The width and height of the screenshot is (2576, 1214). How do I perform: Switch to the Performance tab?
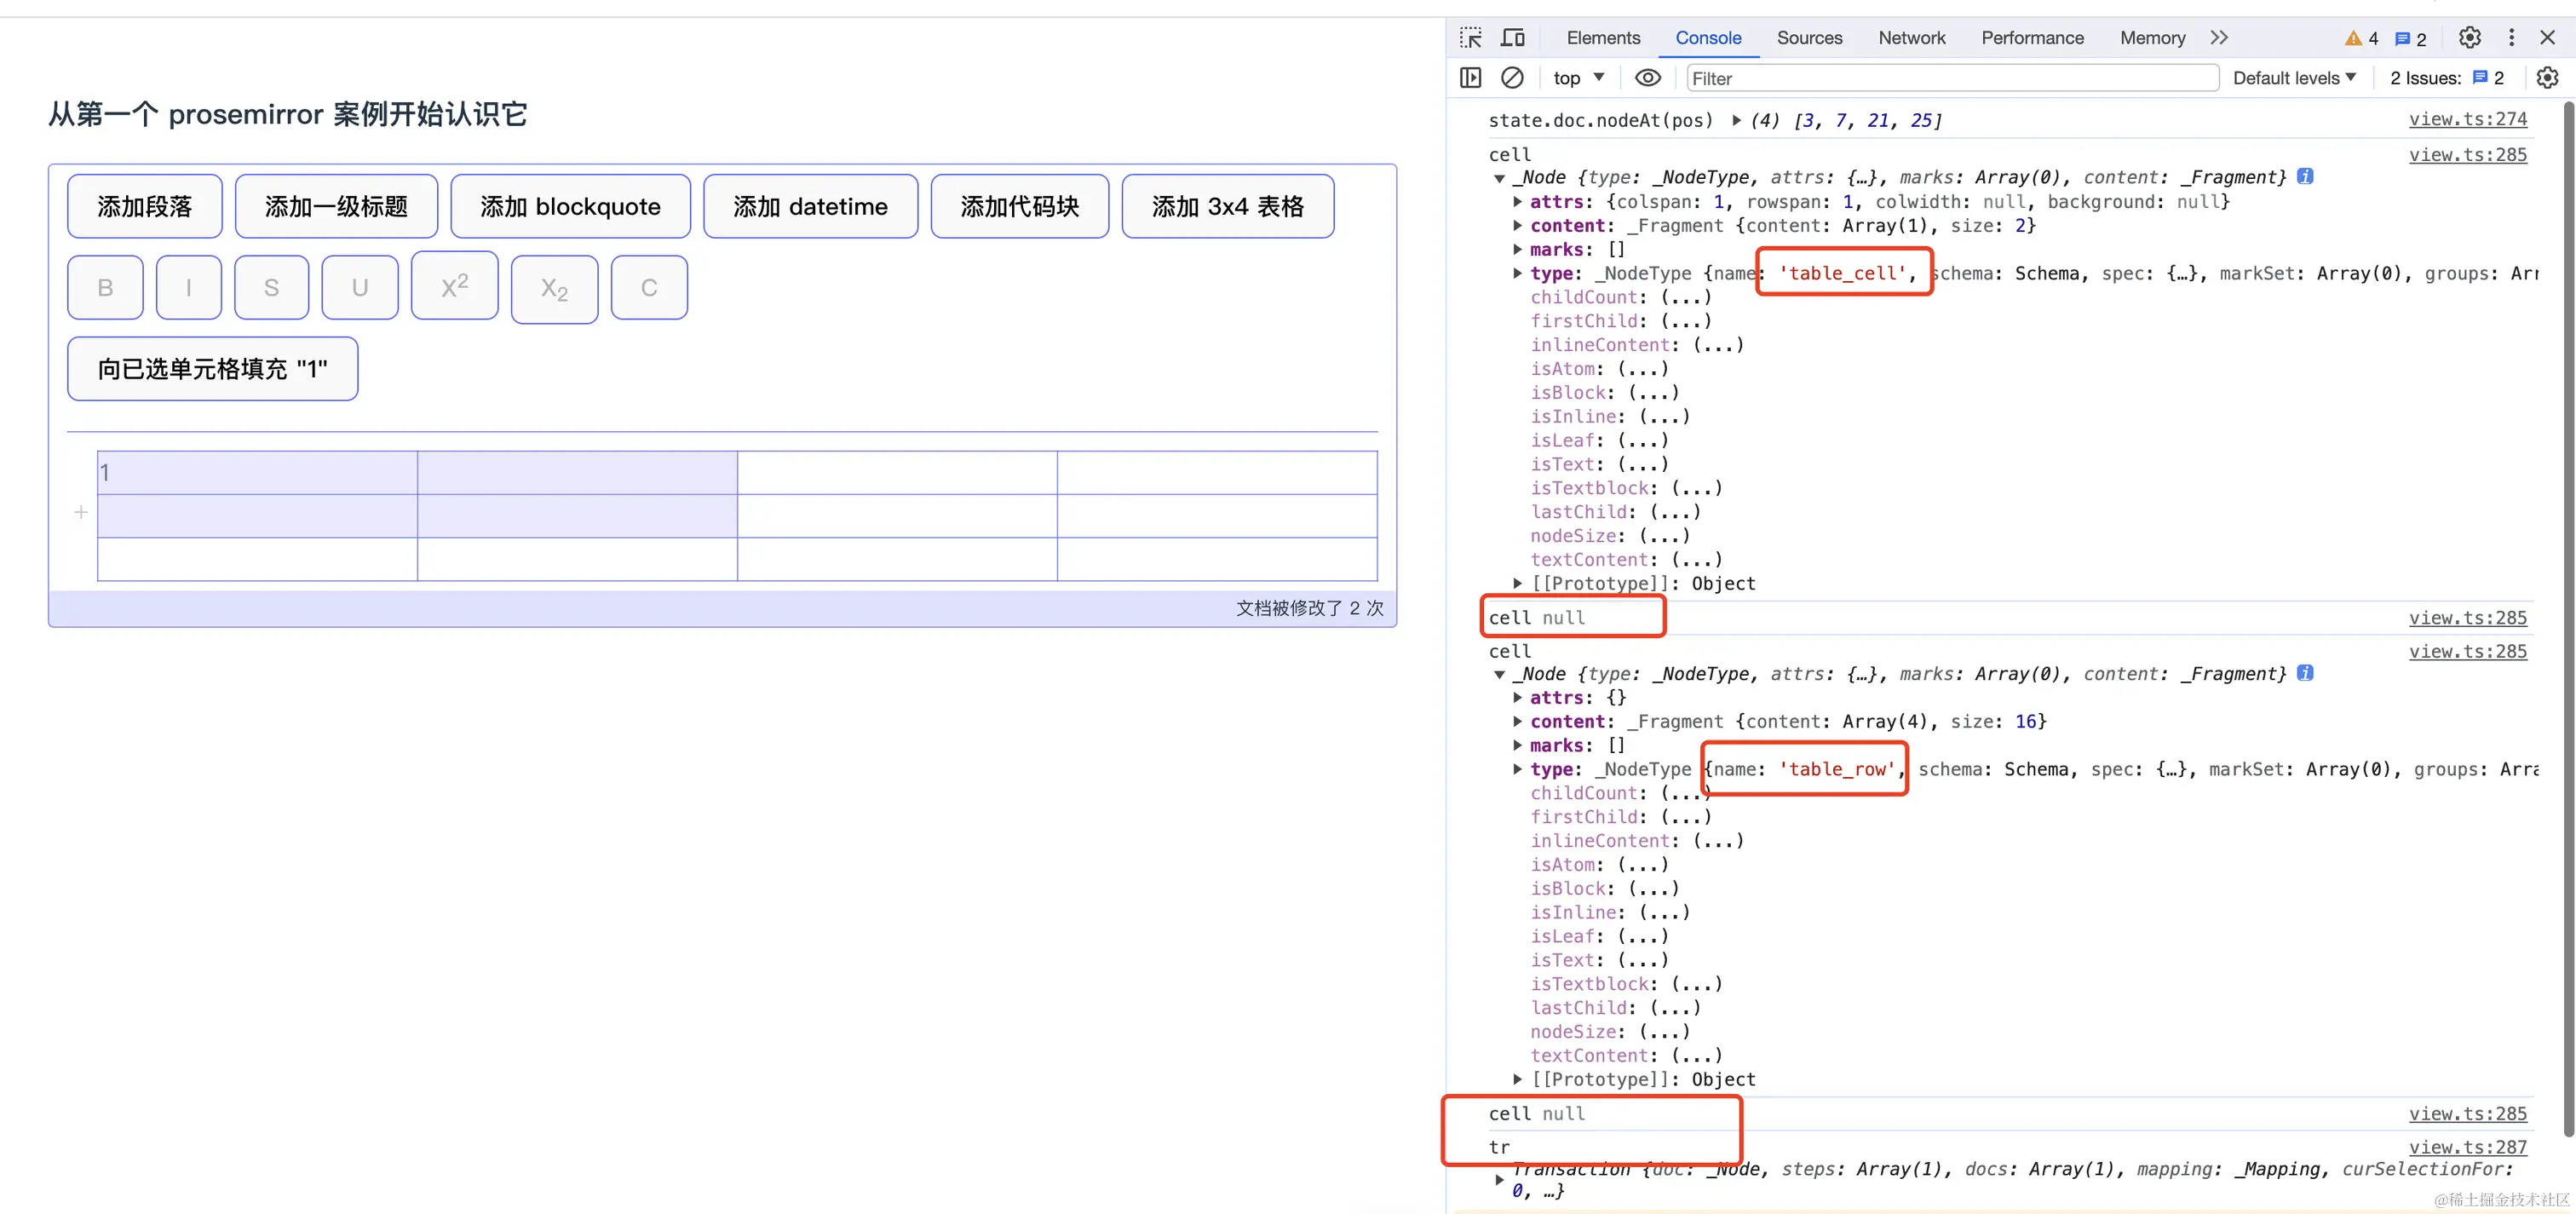click(x=2032, y=38)
